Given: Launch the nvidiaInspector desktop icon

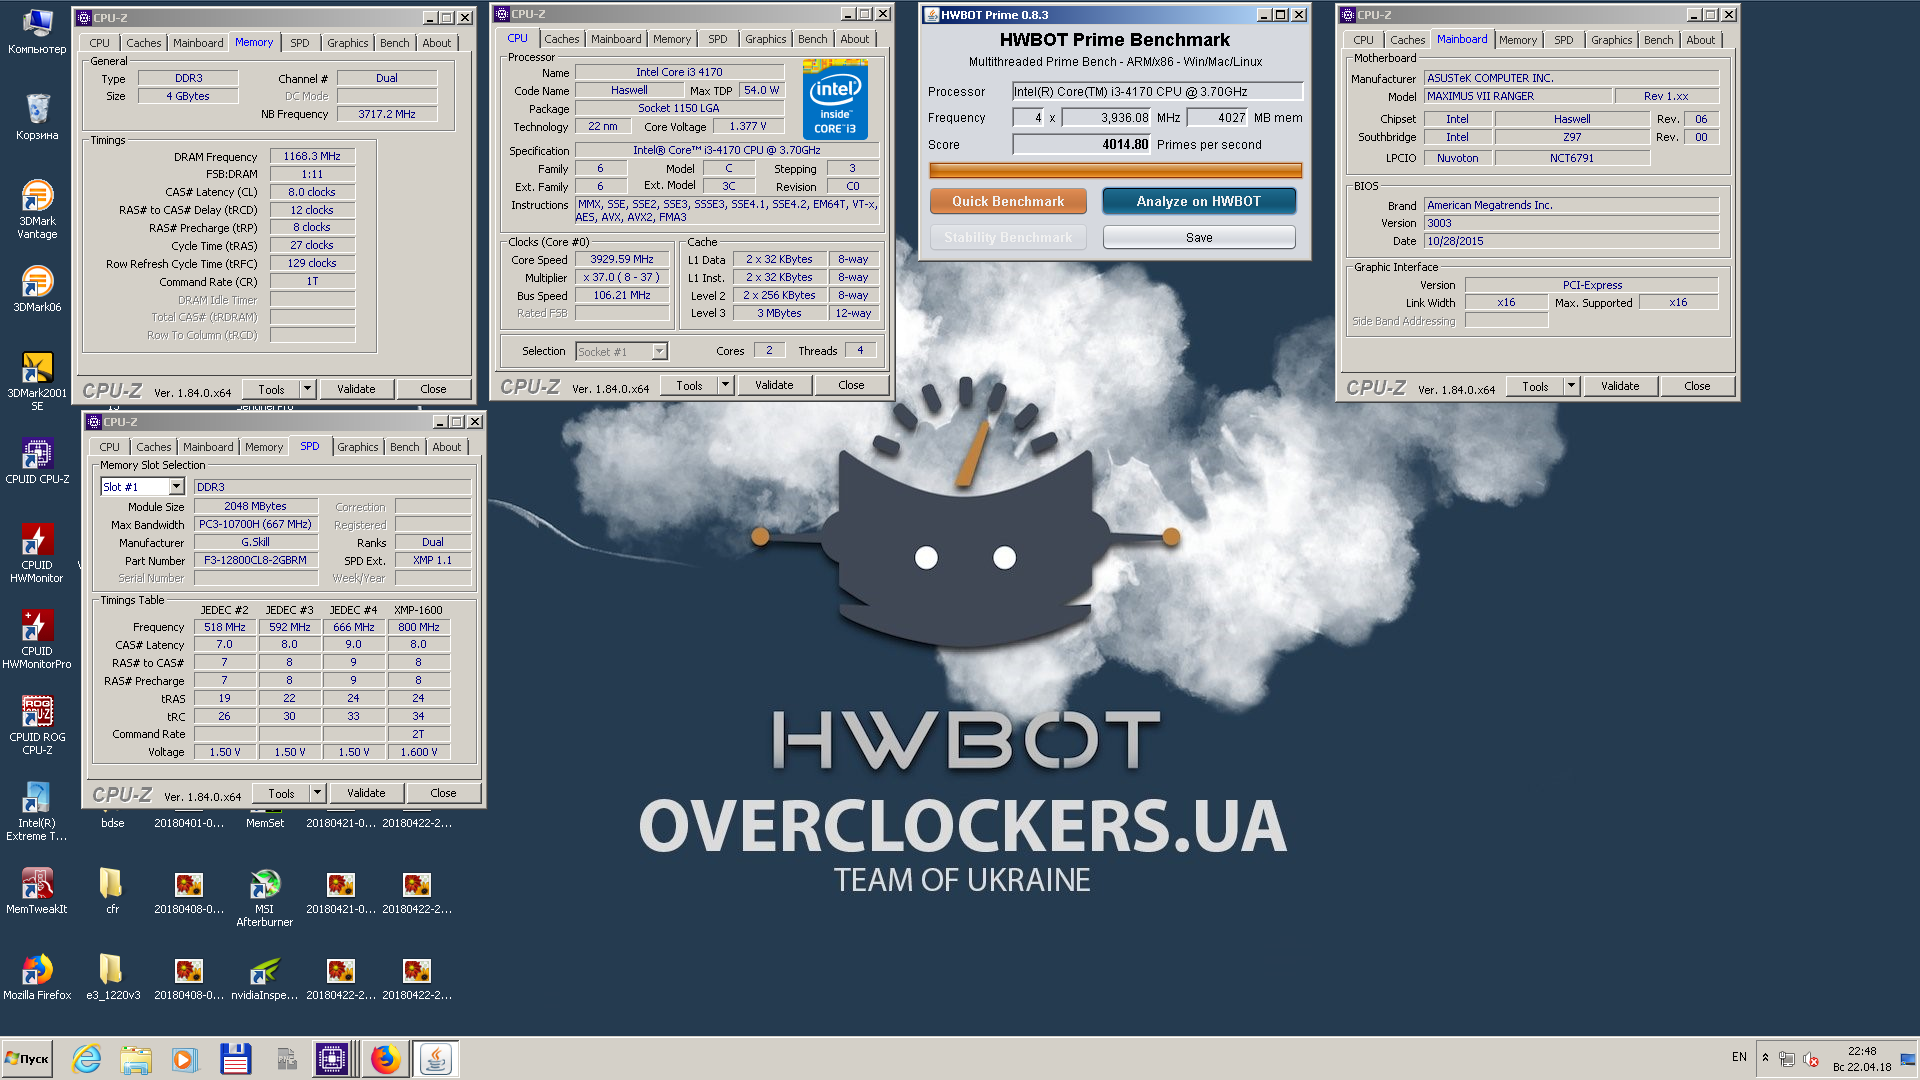Looking at the screenshot, I should tap(264, 976).
